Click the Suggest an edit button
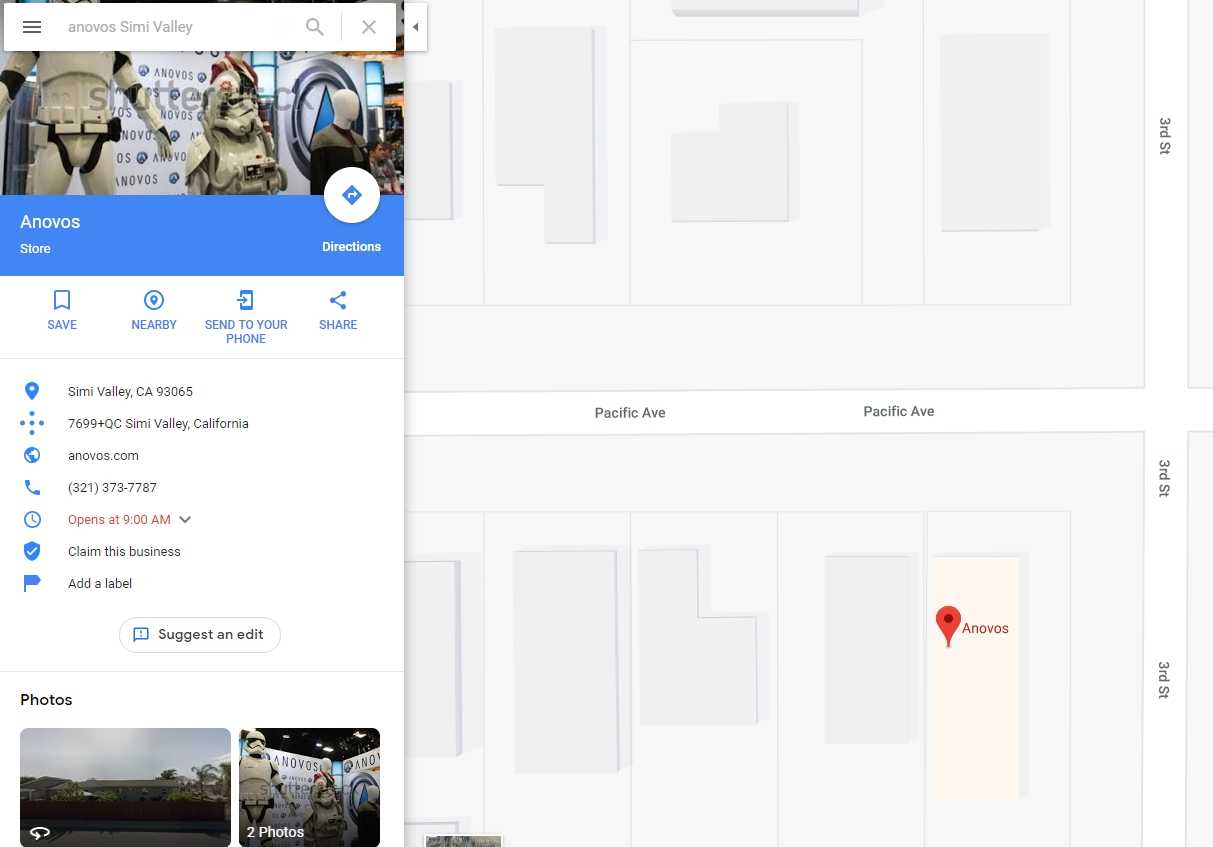Viewport: 1213px width, 847px height. click(200, 635)
